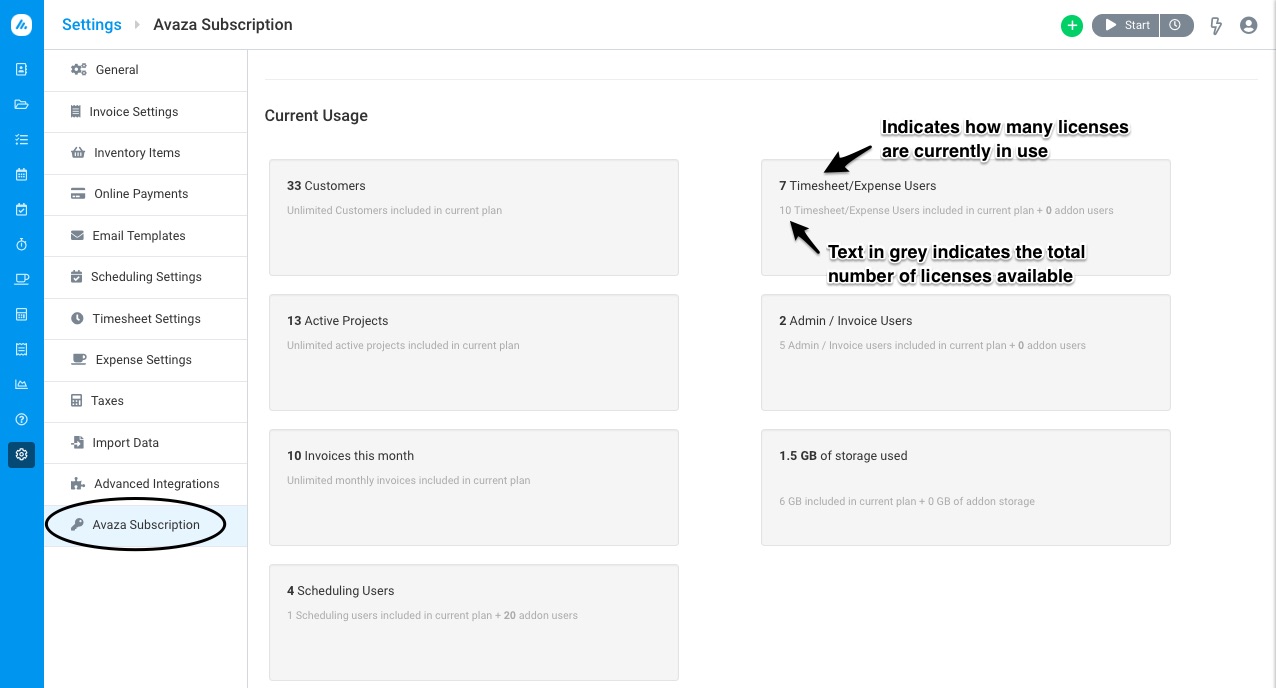Click the "2 Admin / Invoice Users" text
The image size is (1276, 688).
pyautogui.click(x=846, y=321)
